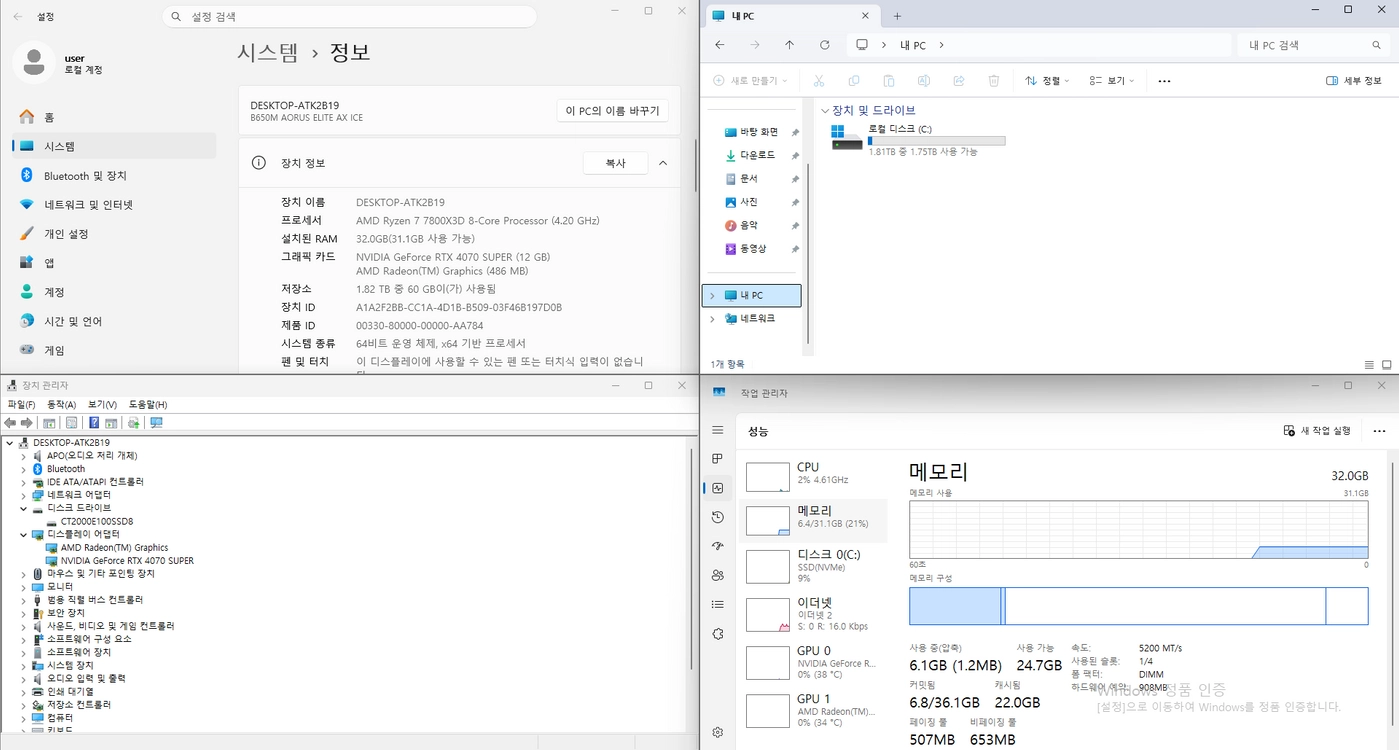Refresh the File Explorer location

click(x=824, y=45)
